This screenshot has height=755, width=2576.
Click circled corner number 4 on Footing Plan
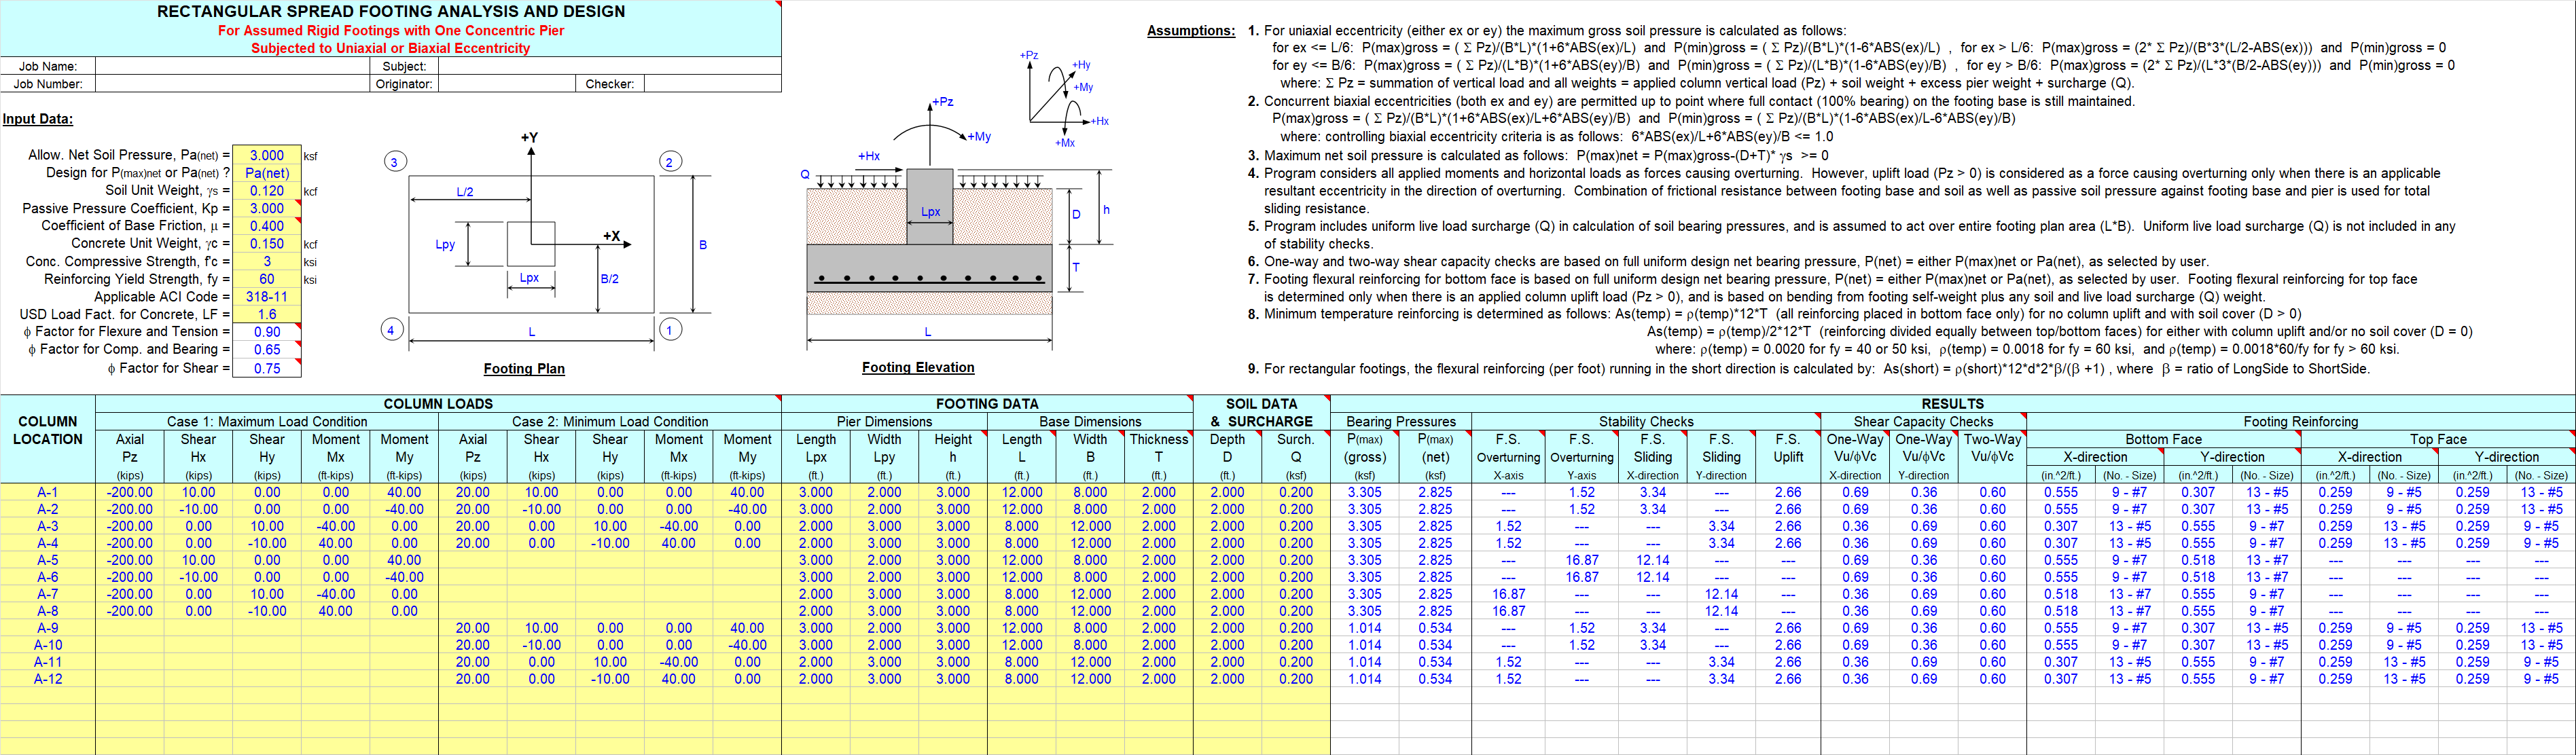(x=392, y=329)
